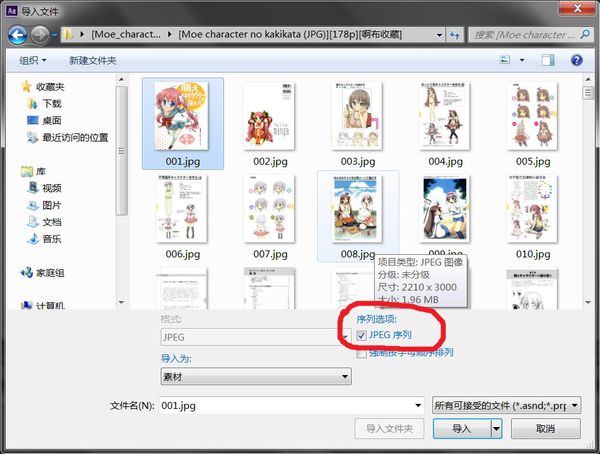Click the sidebar scrollbar up arrow
The image size is (600, 454).
(121, 79)
